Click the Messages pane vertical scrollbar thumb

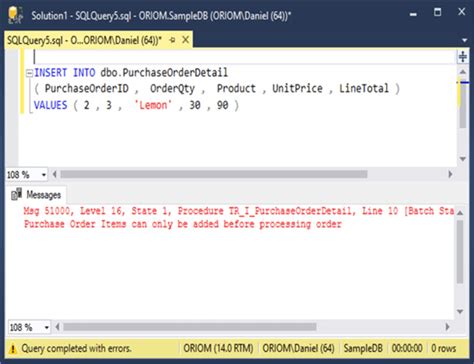[460, 252]
